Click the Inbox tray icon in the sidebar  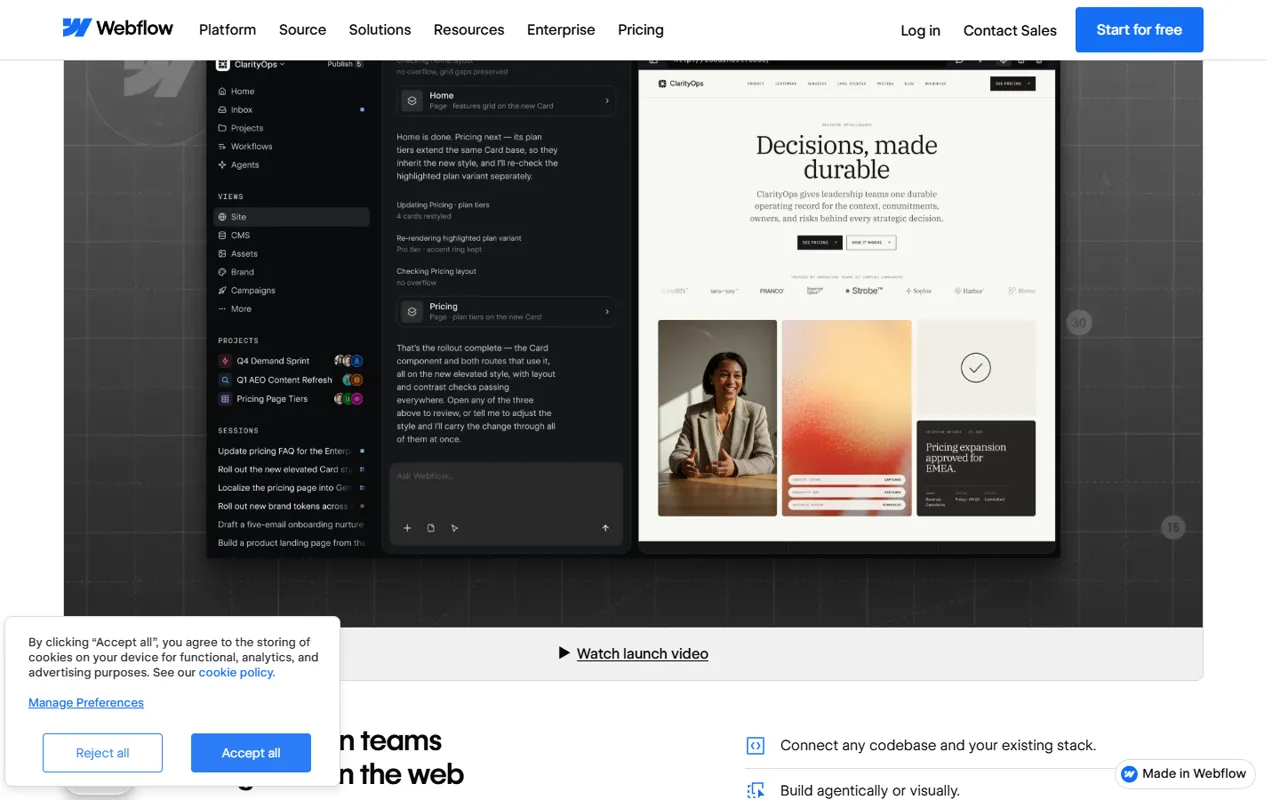pos(222,110)
